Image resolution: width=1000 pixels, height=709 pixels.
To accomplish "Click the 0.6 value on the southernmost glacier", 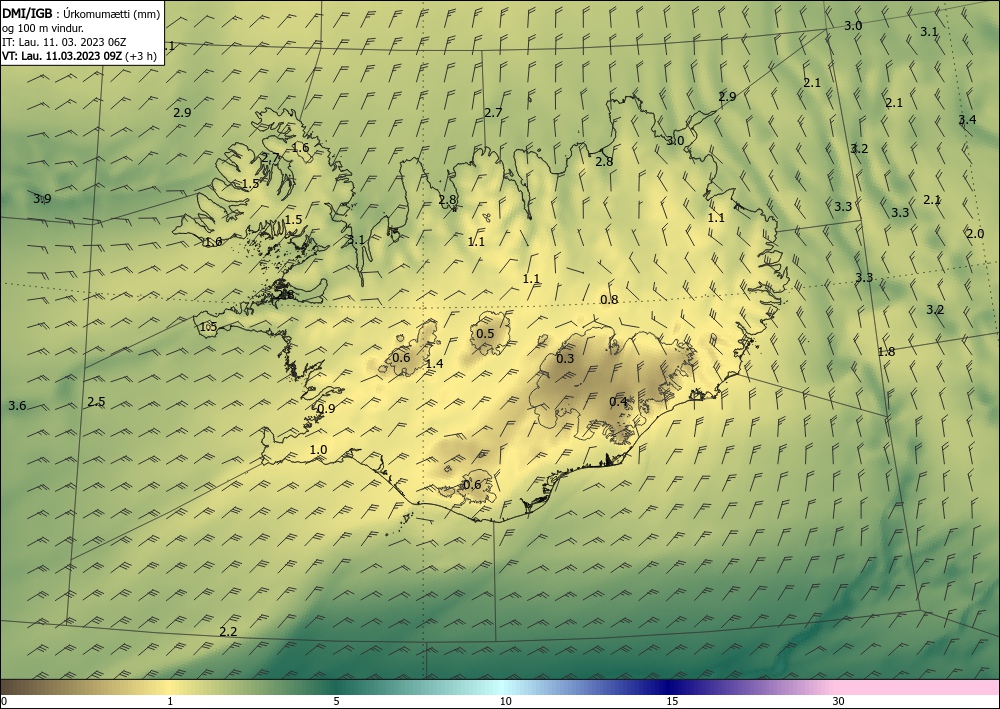I will 472,485.
